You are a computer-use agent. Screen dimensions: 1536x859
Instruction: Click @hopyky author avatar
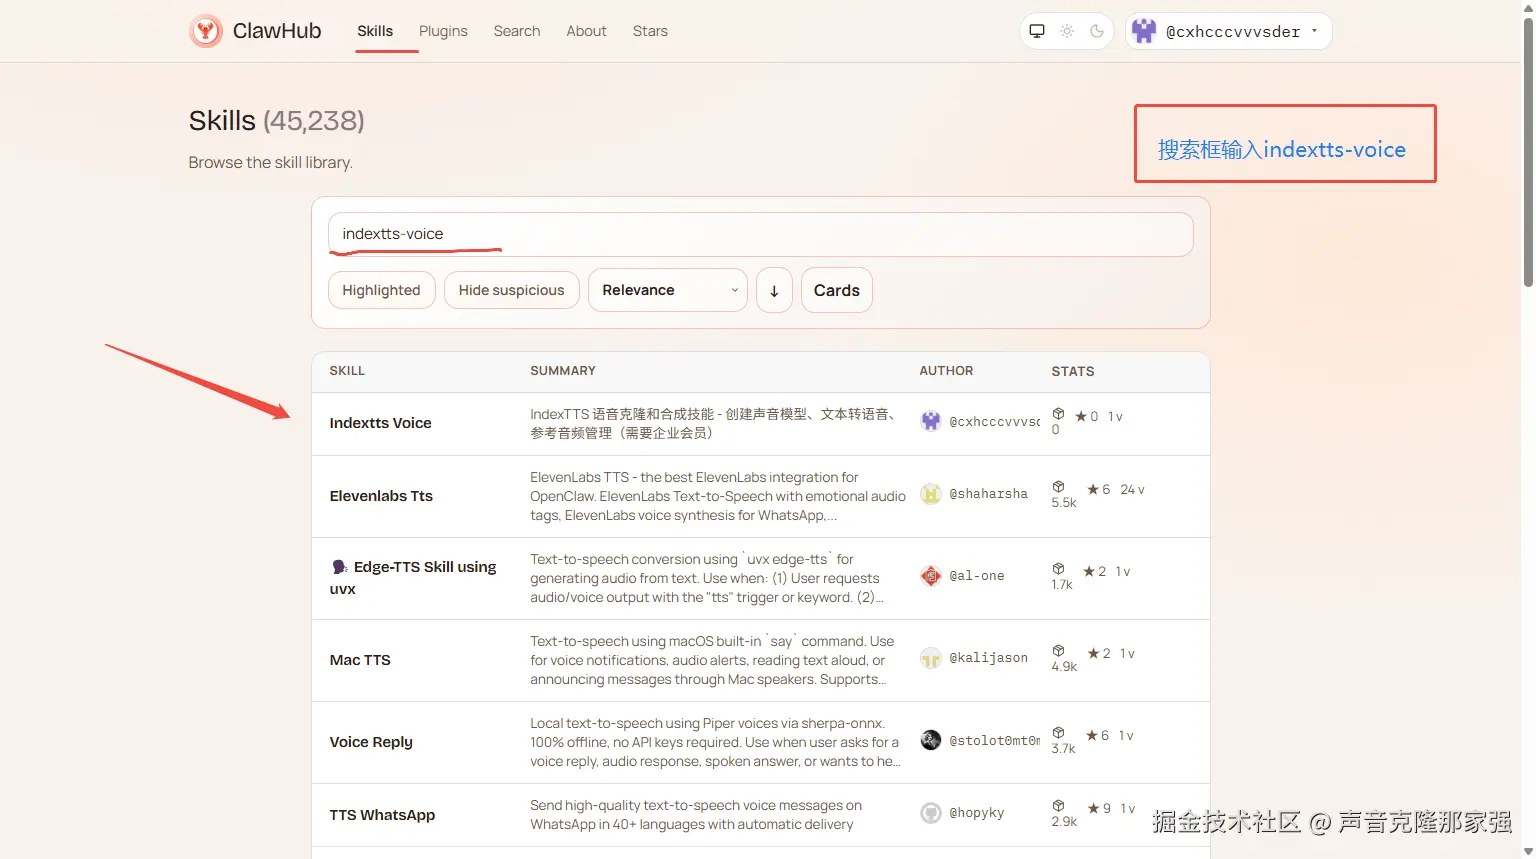pyautogui.click(x=931, y=813)
